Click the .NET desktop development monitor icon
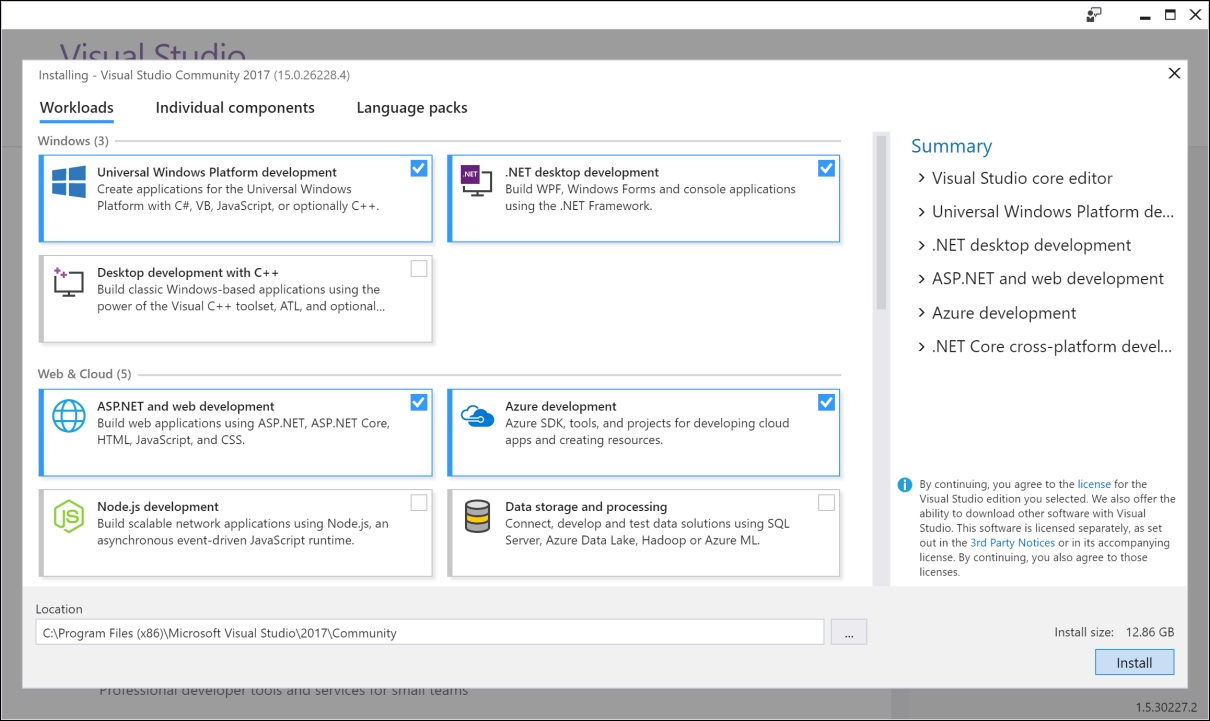 (476, 181)
